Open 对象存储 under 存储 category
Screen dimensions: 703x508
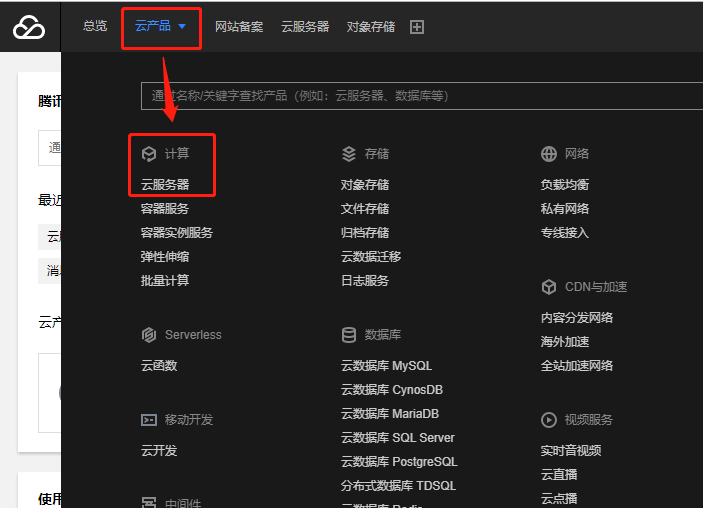click(x=365, y=185)
